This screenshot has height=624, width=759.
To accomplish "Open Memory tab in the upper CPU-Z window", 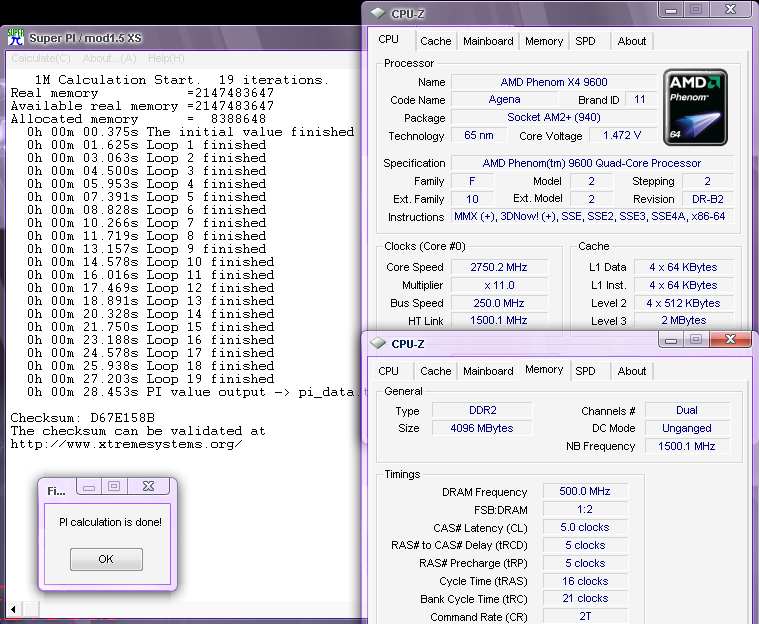I will click(x=544, y=41).
